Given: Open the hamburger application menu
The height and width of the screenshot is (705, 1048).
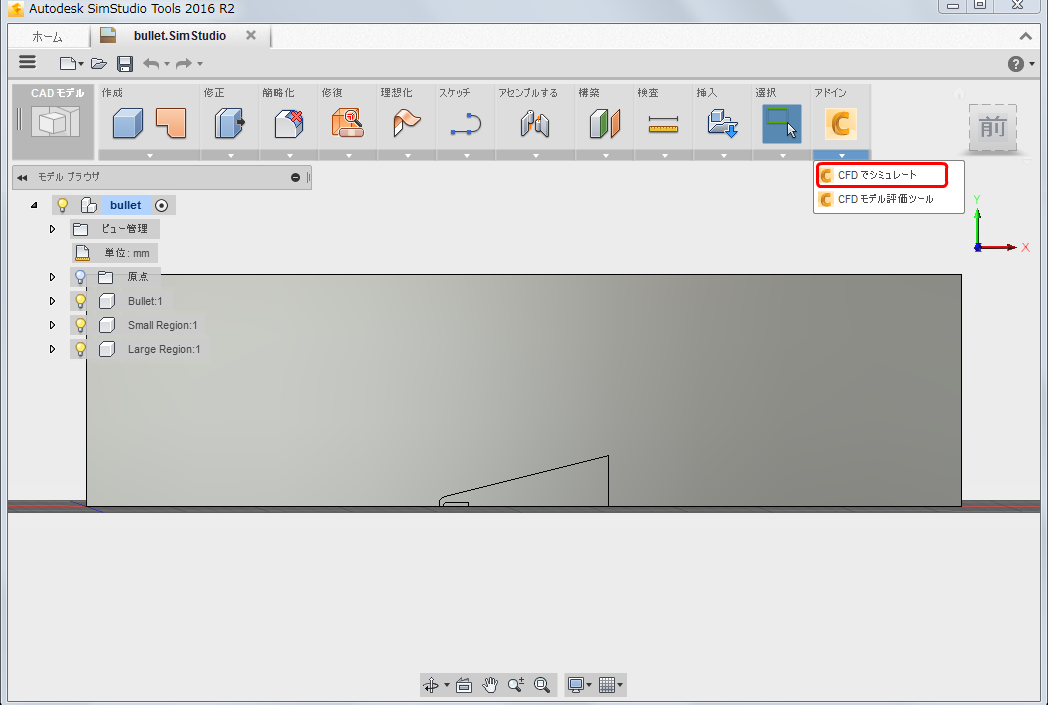Looking at the screenshot, I should (x=27, y=62).
